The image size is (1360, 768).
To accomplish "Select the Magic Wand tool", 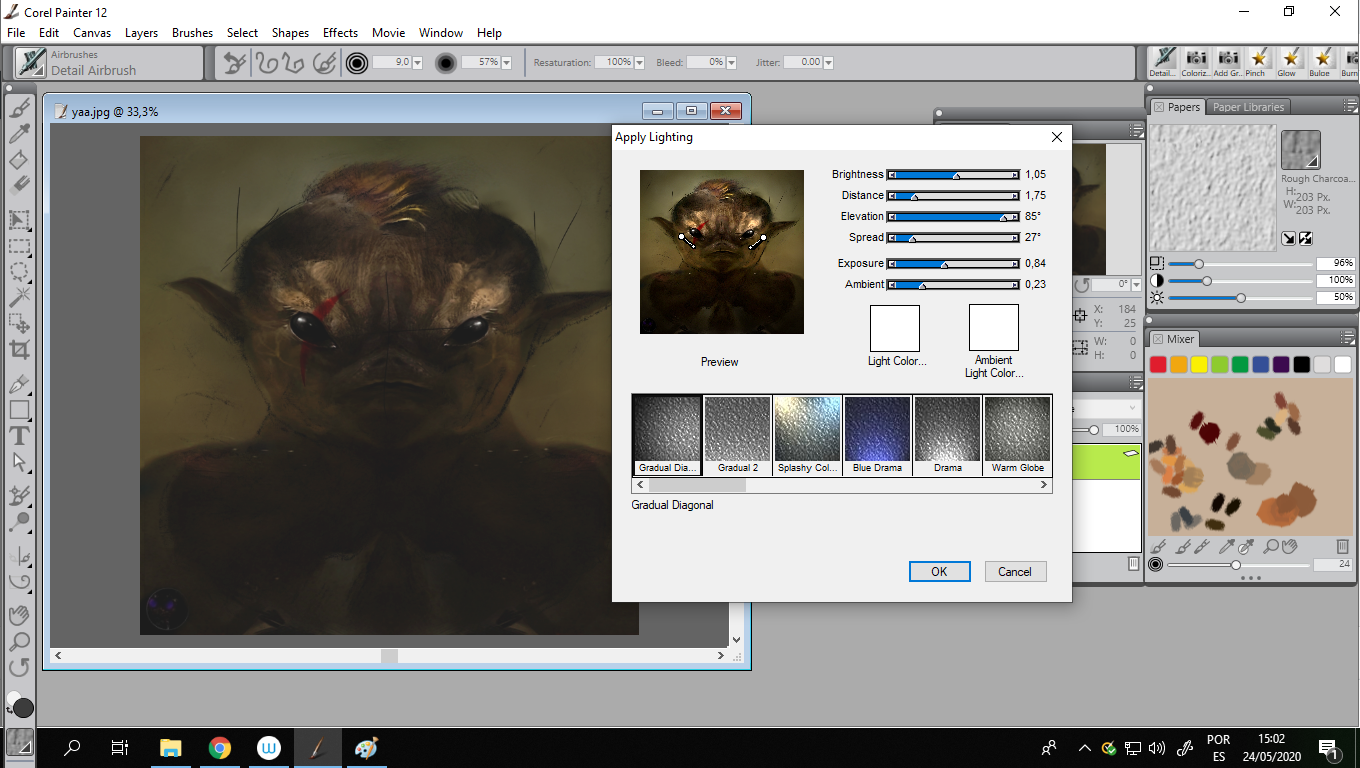I will tap(19, 297).
